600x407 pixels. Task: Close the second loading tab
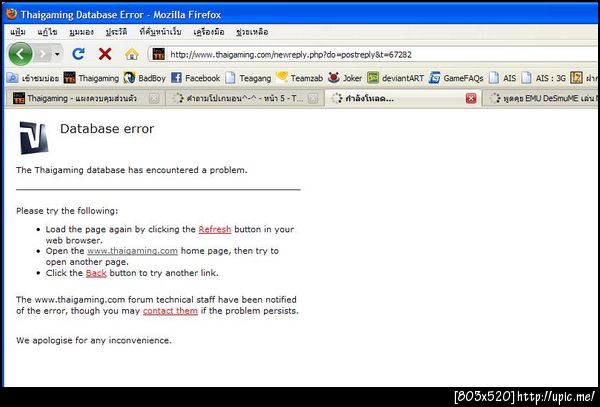point(313,99)
